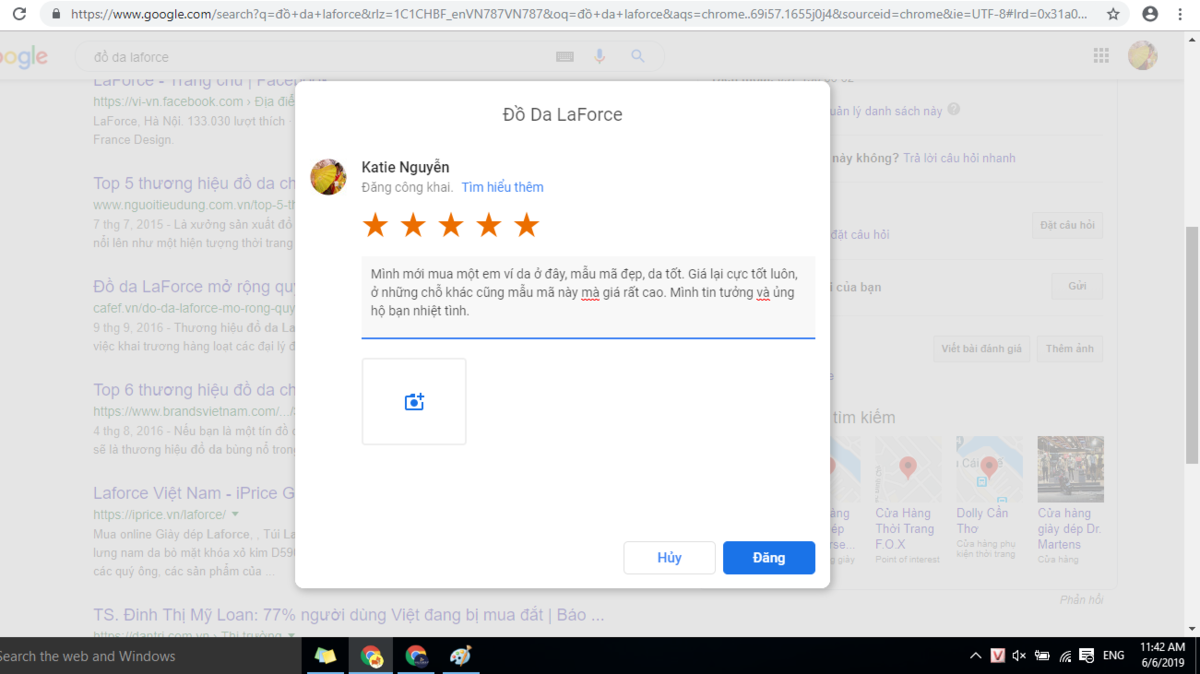Open 'TS. Đinh Thị Mỹ Loan' news result
Image resolution: width=1200 pixels, height=674 pixels.
tap(349, 615)
